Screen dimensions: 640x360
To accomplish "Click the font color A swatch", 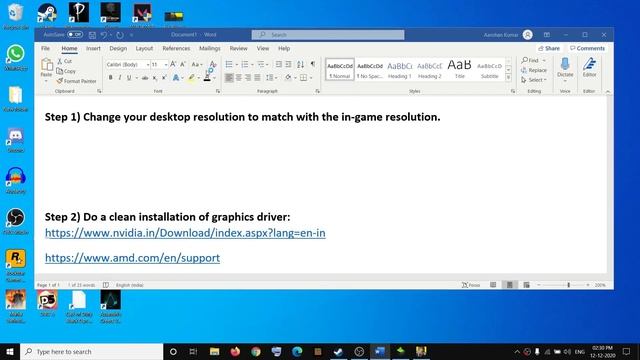I will (207, 78).
